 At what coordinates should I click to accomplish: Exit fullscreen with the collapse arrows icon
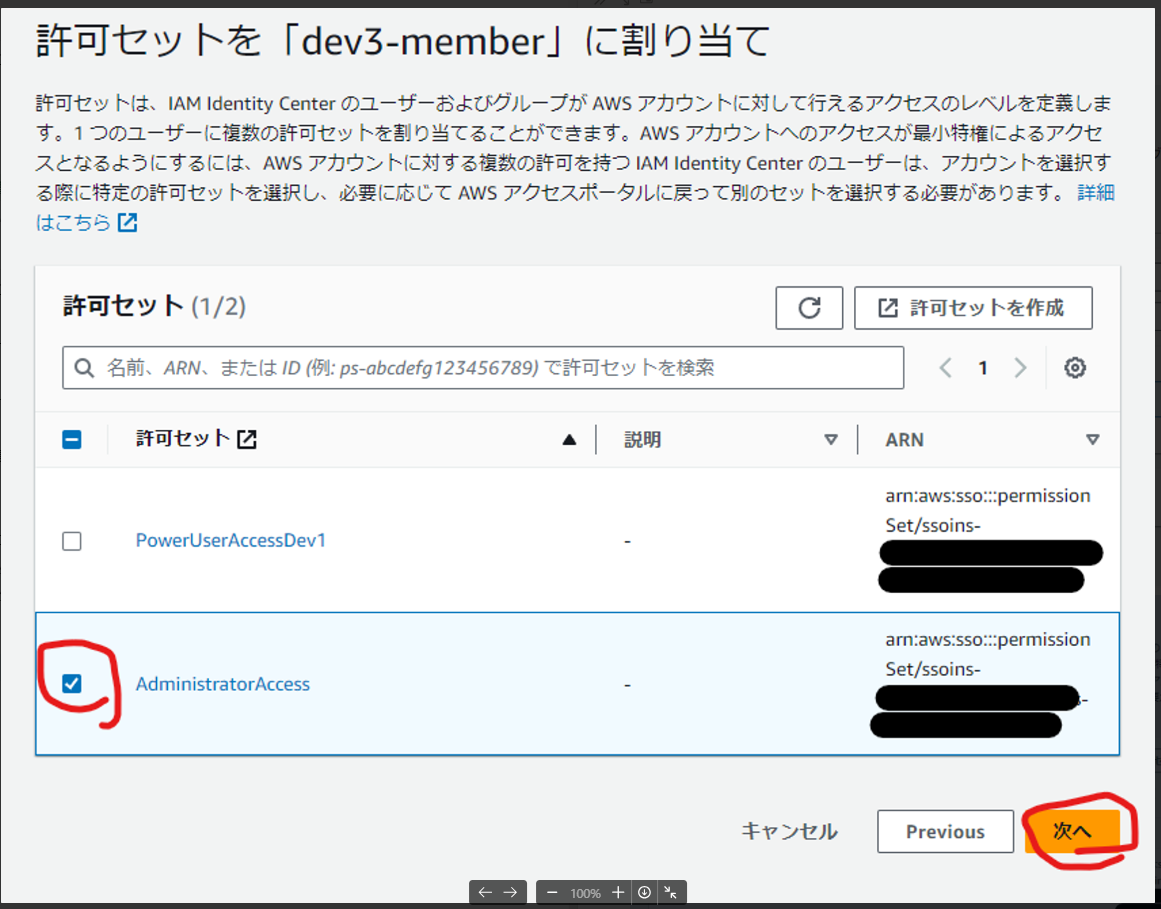[670, 893]
